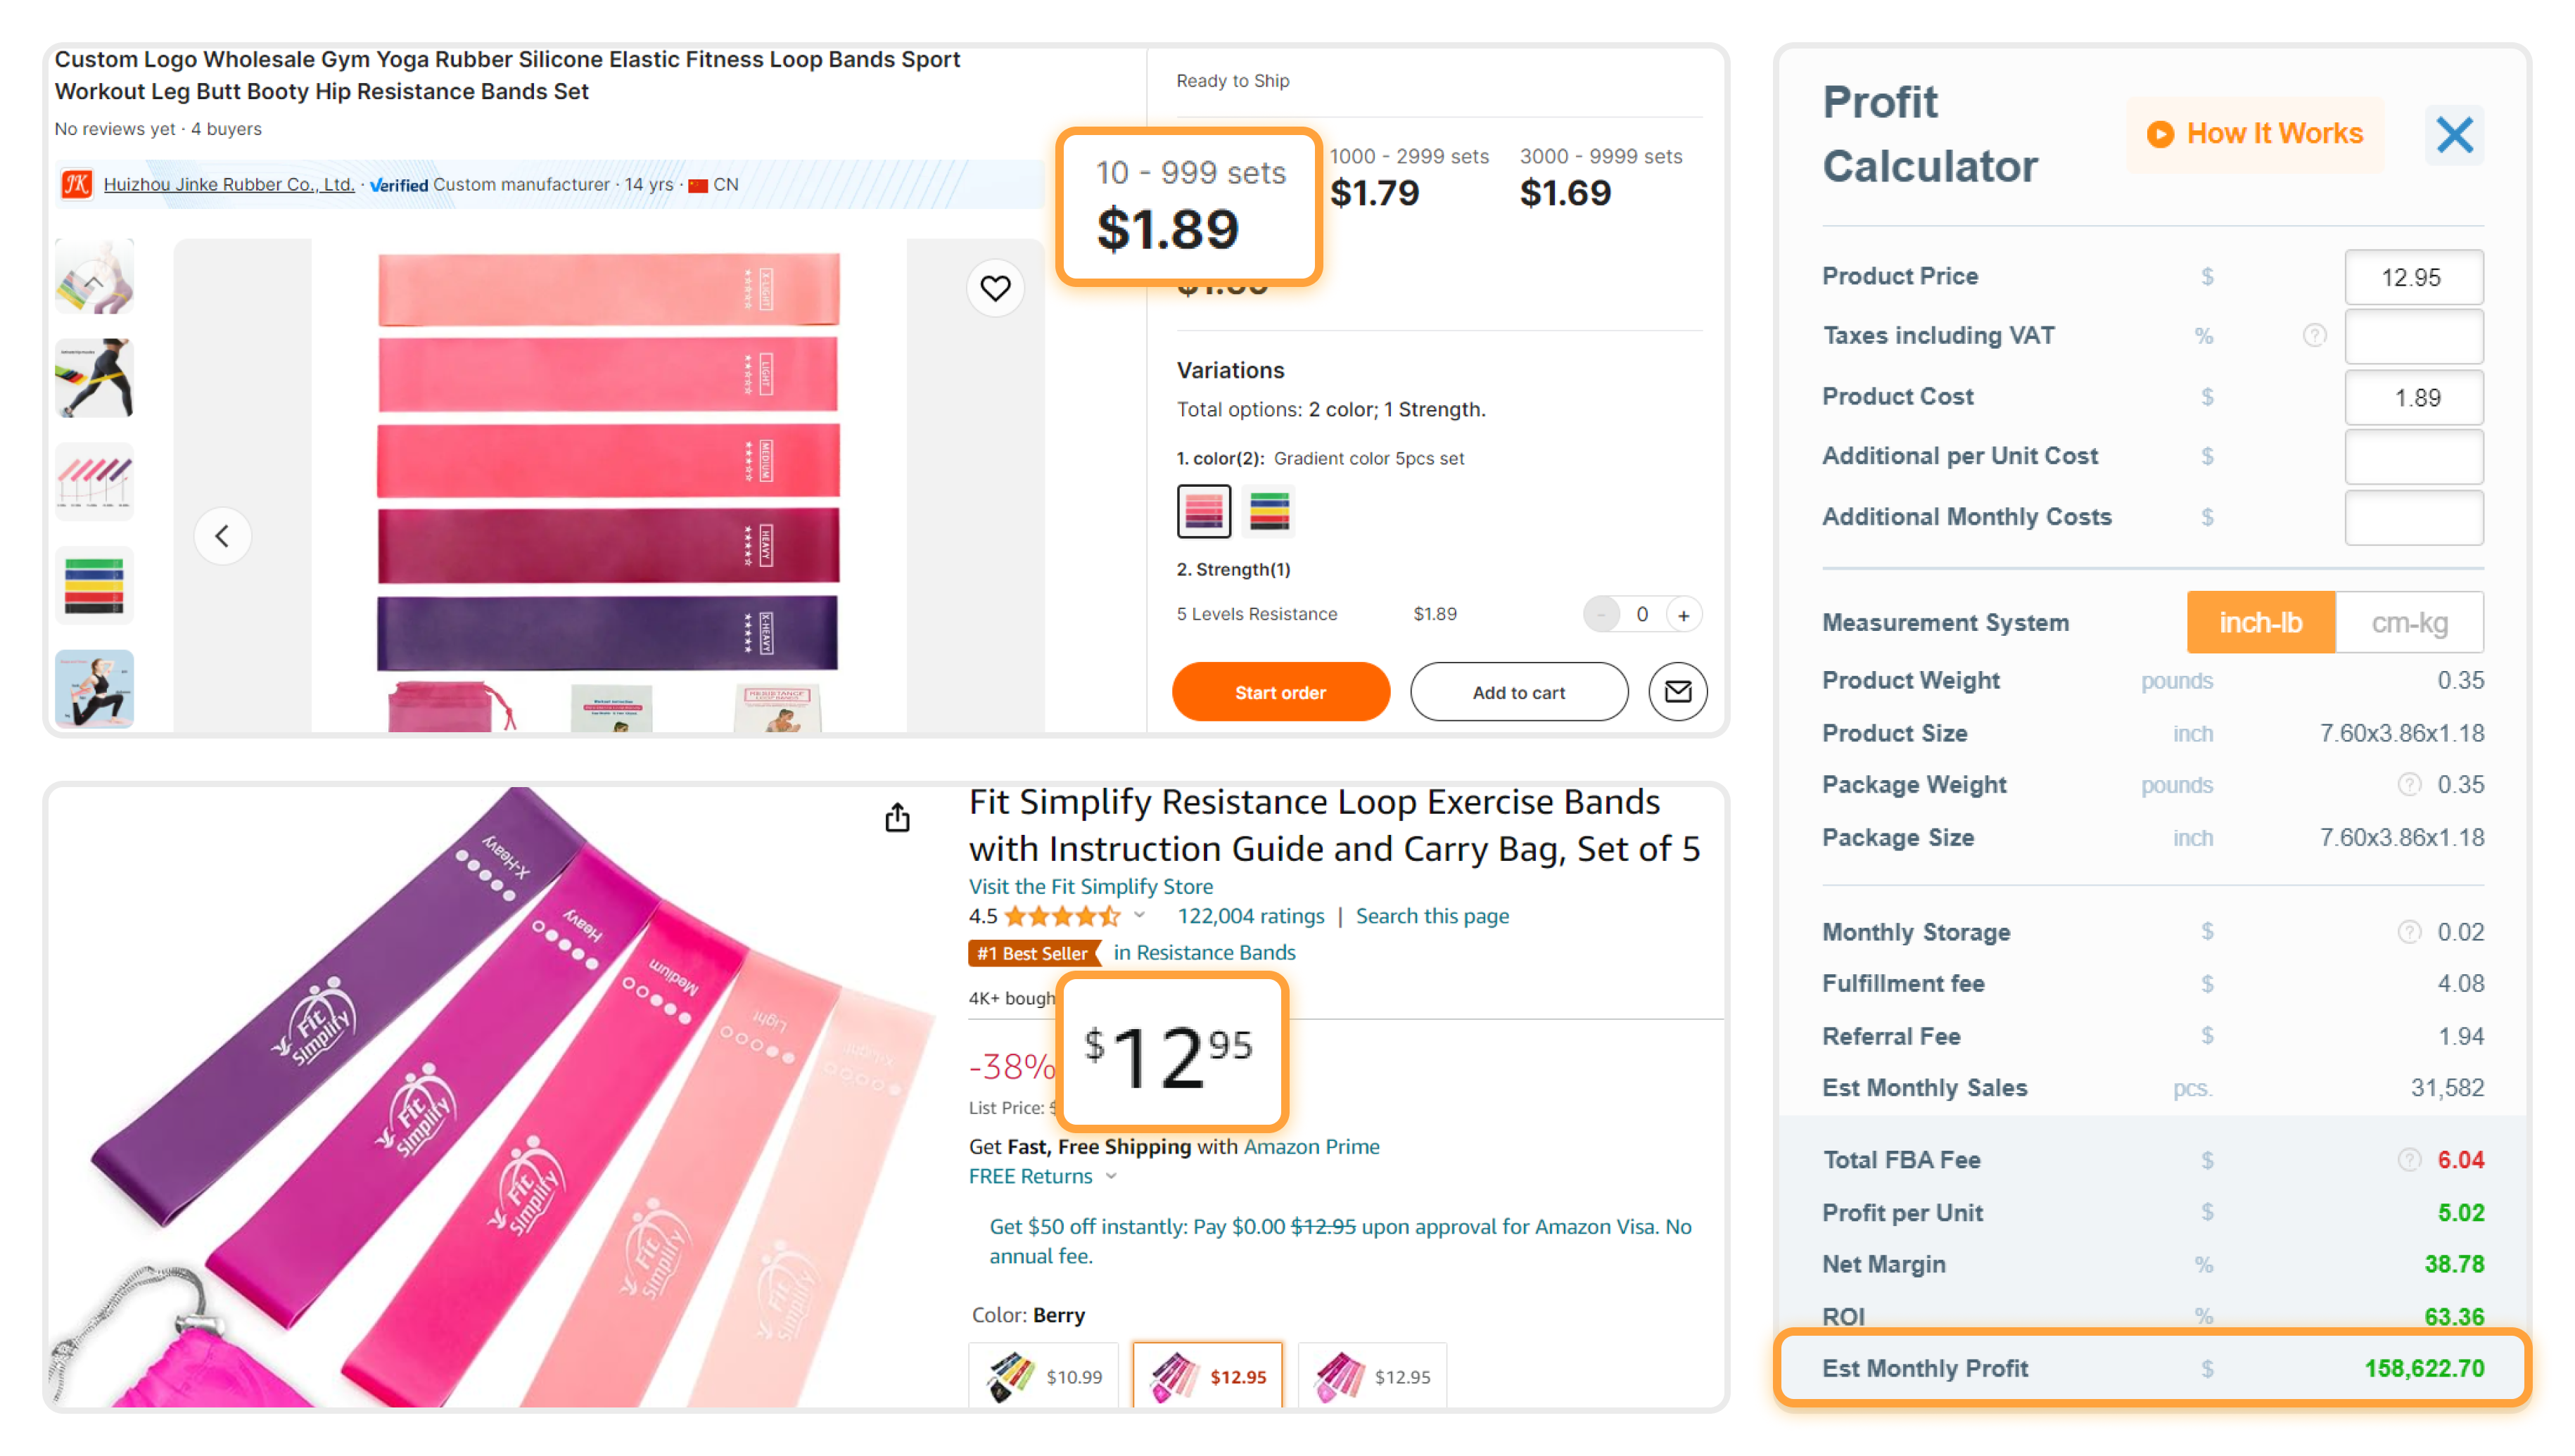Viewport: 2575px width, 1456px height.
Task: Click the share icon above Fit Simplify image
Action: tap(897, 818)
